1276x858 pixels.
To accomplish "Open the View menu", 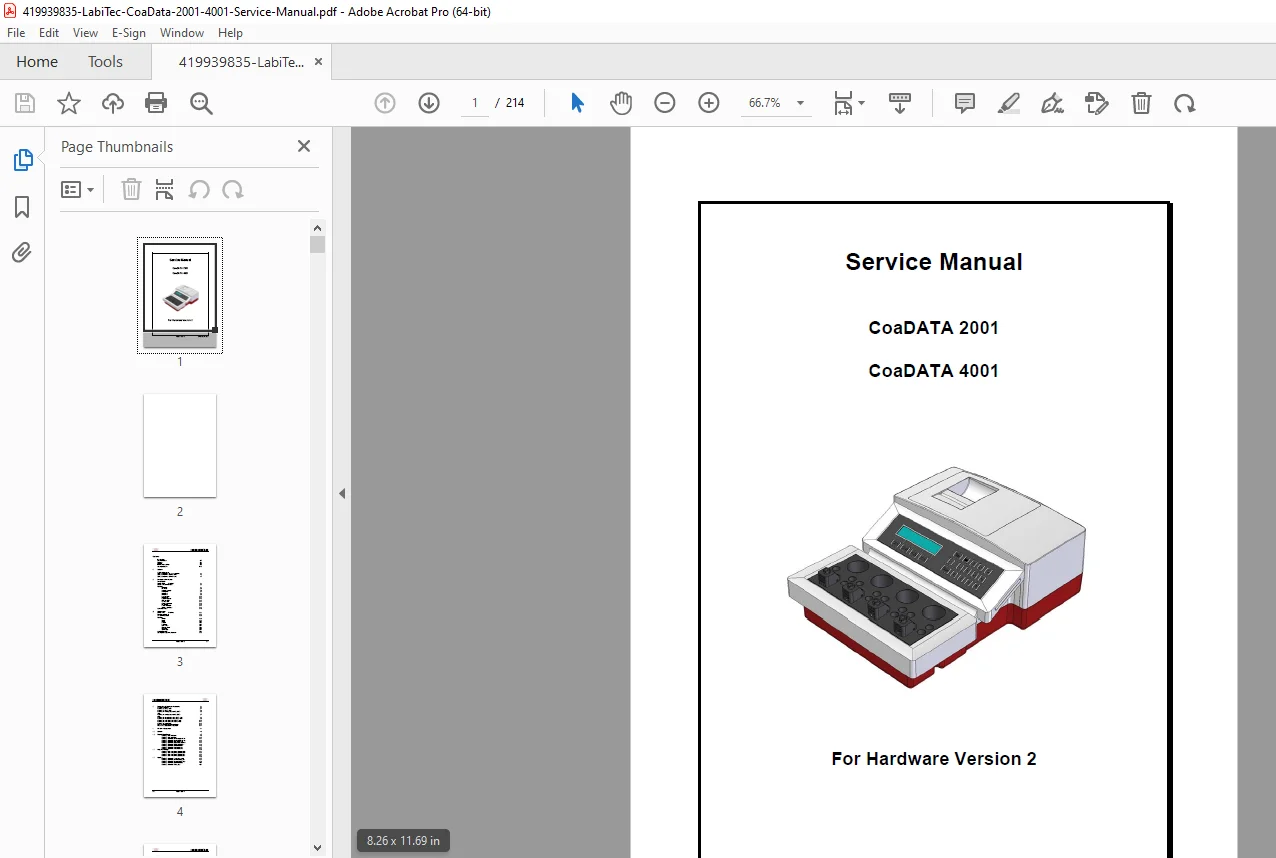I will pos(86,33).
